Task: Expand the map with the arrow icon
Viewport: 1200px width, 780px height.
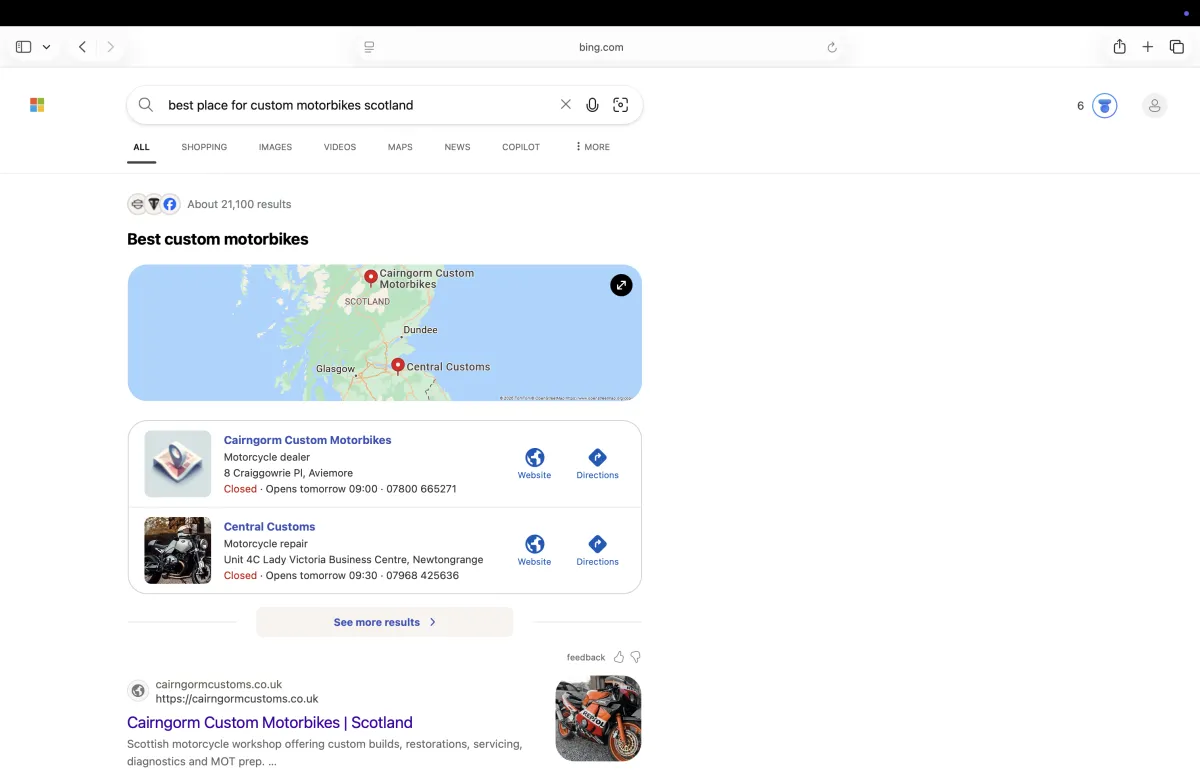Action: point(621,285)
